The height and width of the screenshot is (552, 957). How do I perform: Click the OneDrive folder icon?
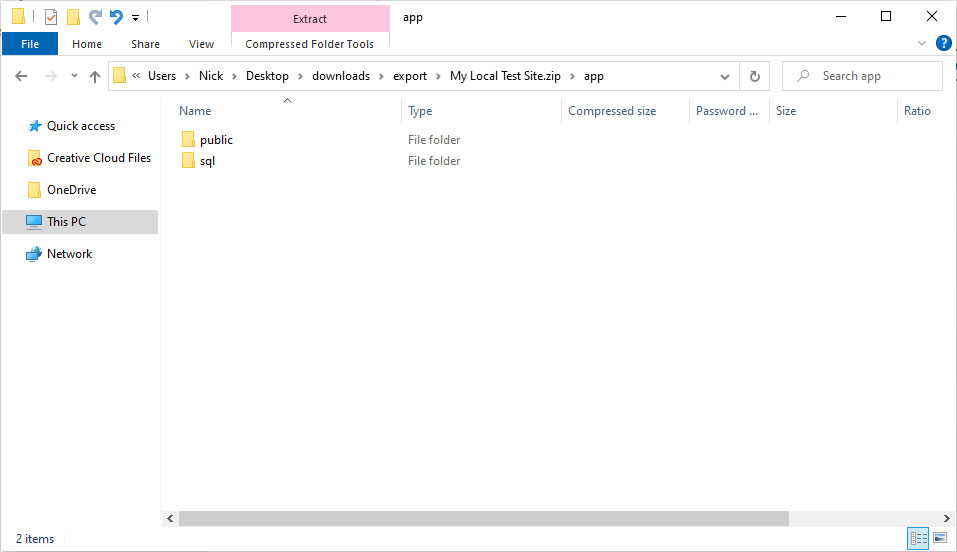34,190
